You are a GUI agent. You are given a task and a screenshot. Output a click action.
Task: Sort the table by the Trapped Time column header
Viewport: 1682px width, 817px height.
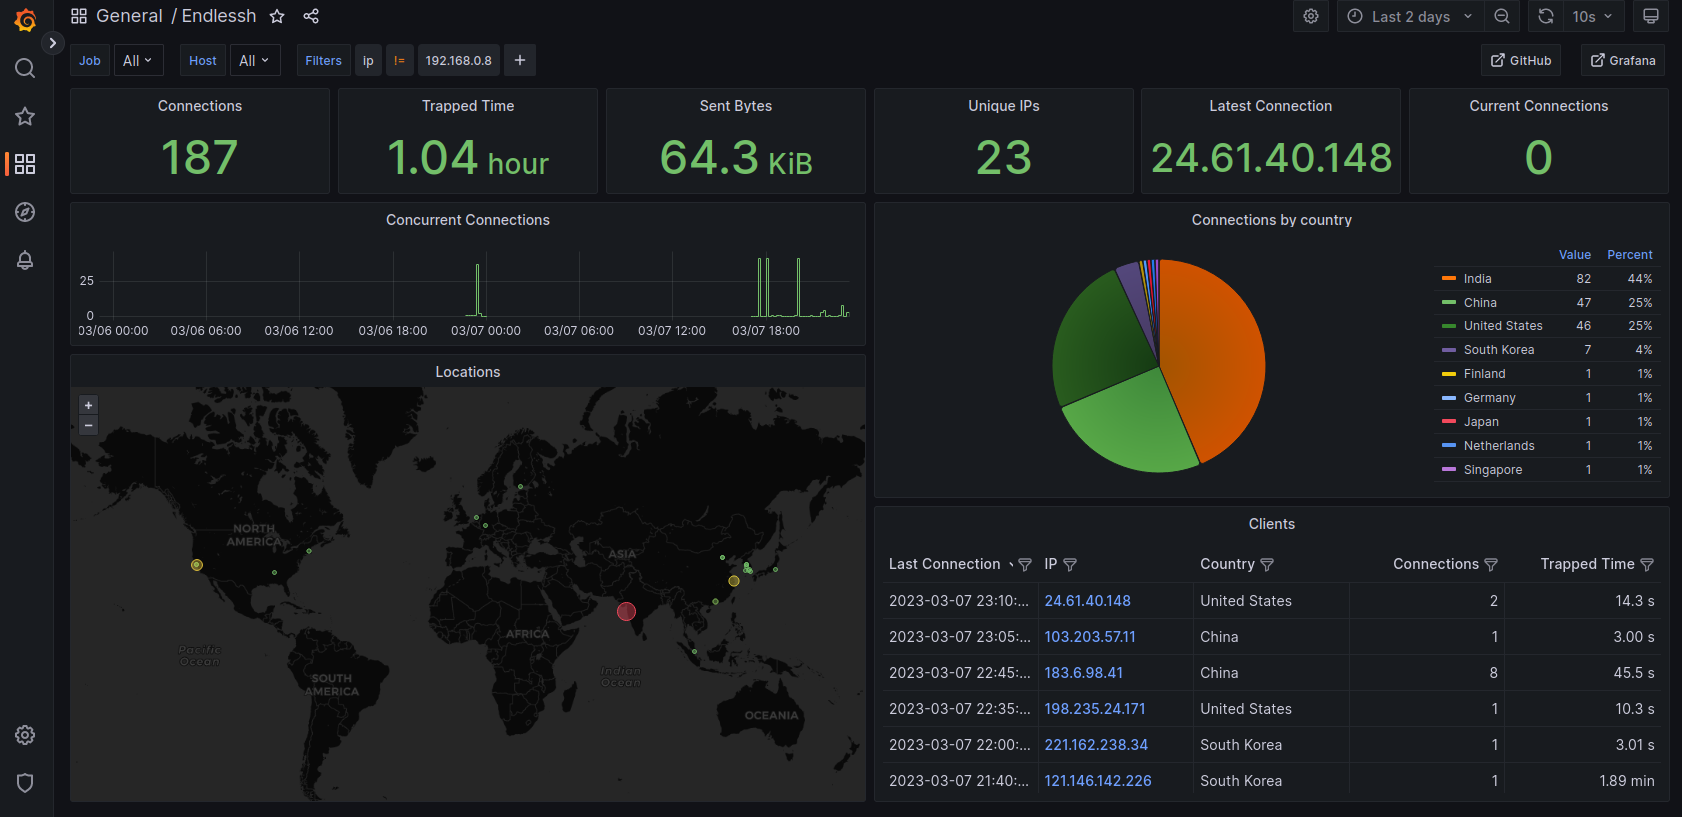coord(1587,564)
